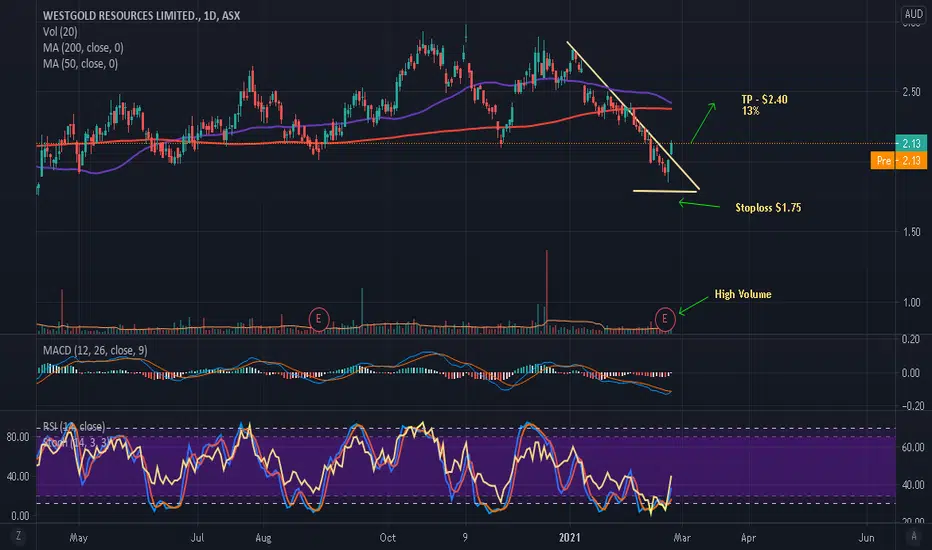
Task: Click the 2.50 price axis label
Action: tap(911, 92)
